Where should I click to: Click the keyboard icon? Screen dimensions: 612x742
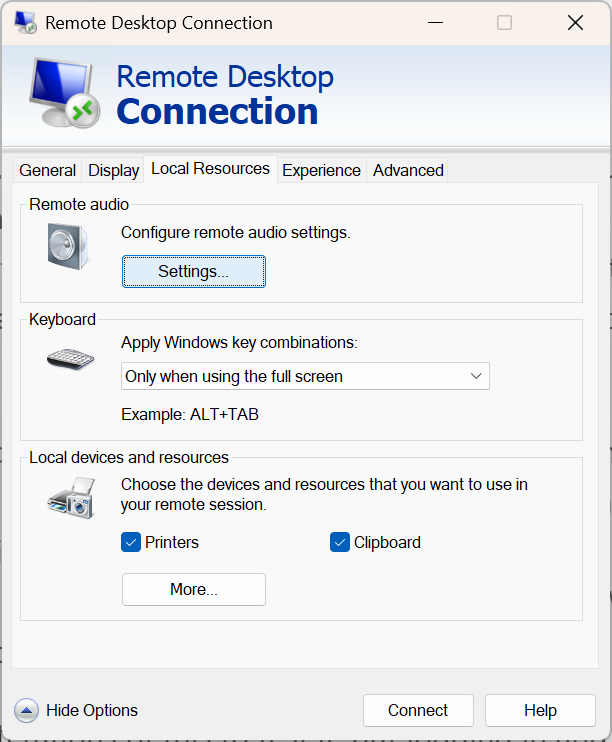tap(70, 358)
